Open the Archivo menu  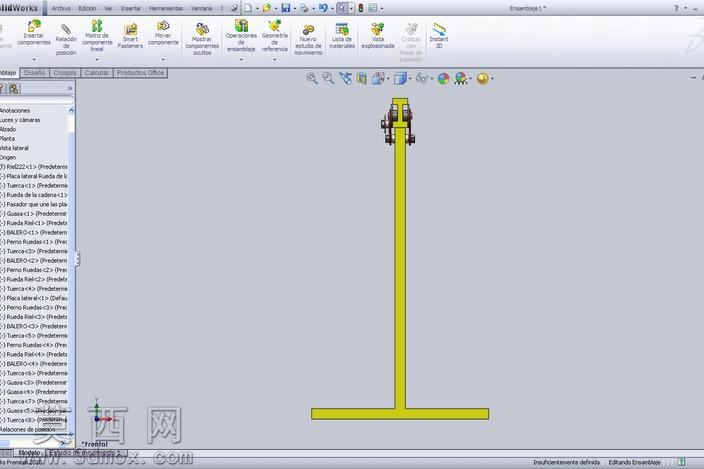pos(61,9)
